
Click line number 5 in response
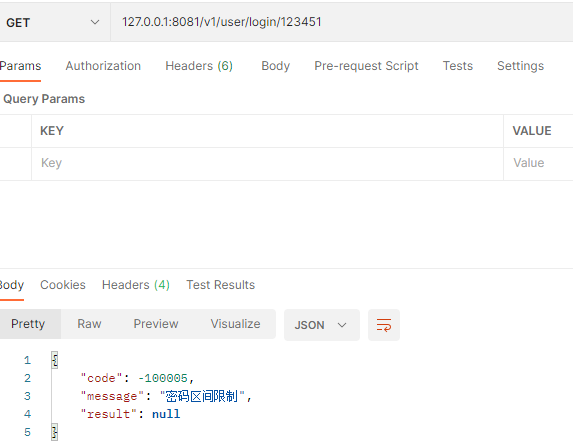(27, 432)
